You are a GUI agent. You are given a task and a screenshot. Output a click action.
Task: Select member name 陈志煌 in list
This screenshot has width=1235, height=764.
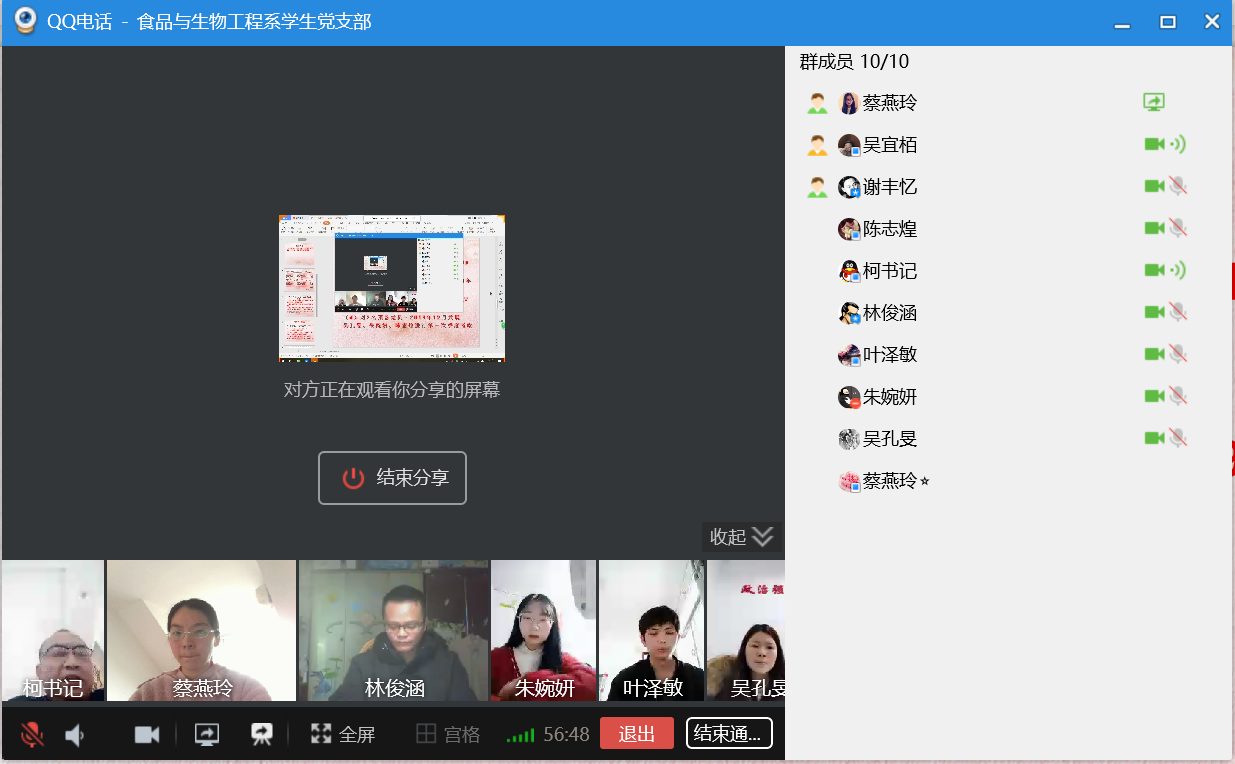tap(890, 229)
